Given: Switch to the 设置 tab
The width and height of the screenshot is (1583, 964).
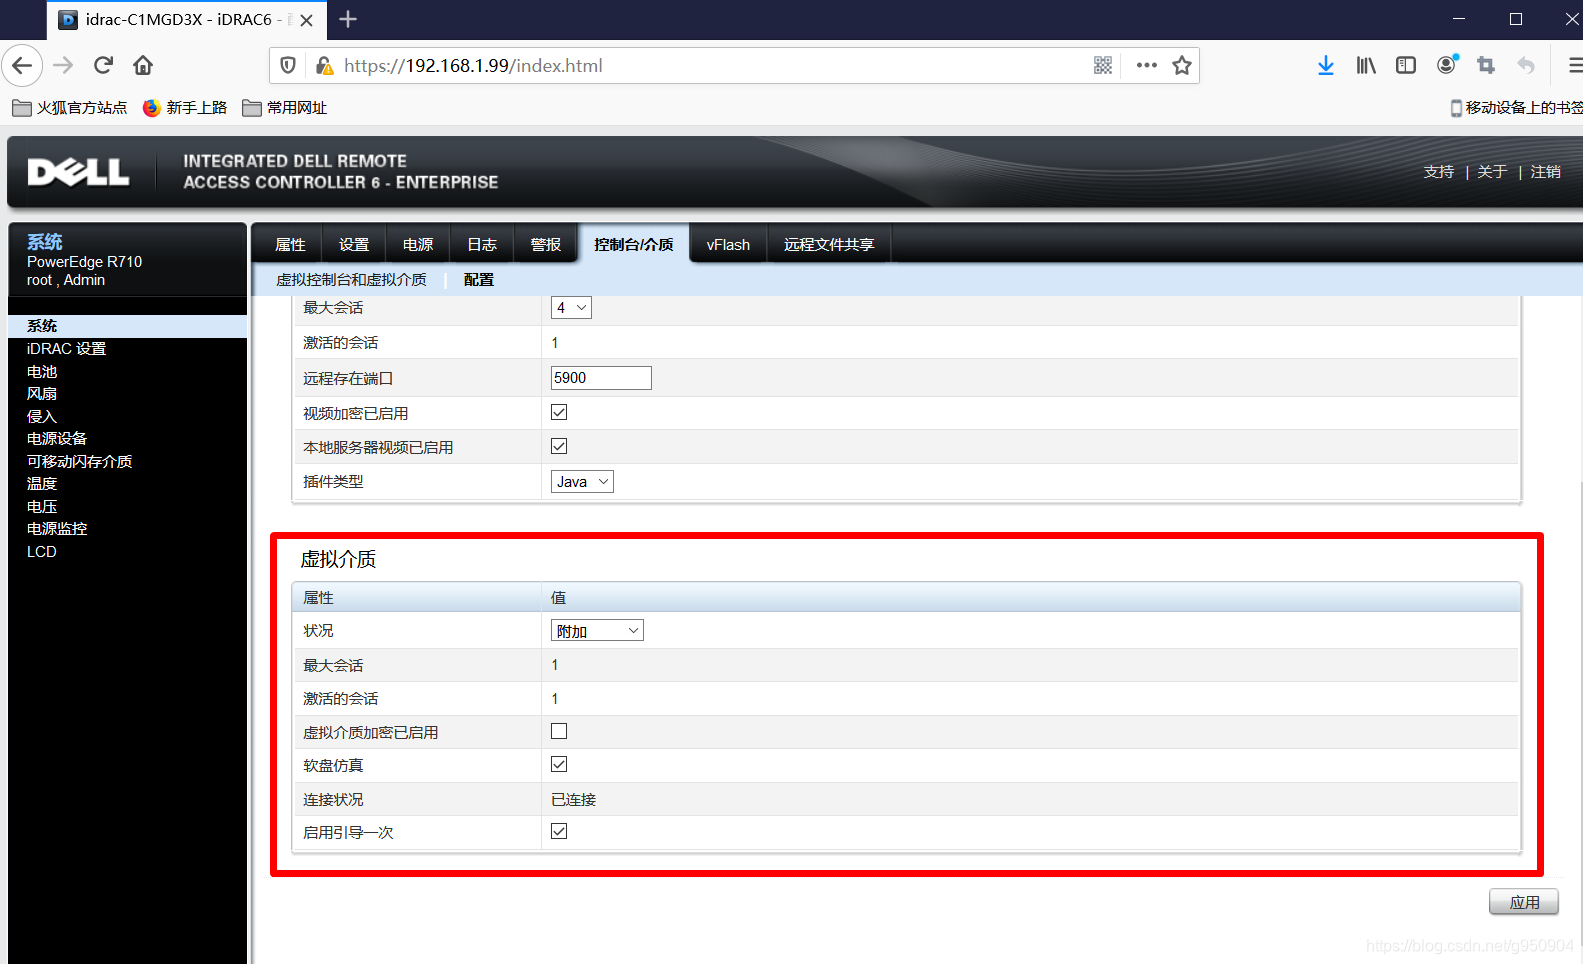Looking at the screenshot, I should pos(354,245).
